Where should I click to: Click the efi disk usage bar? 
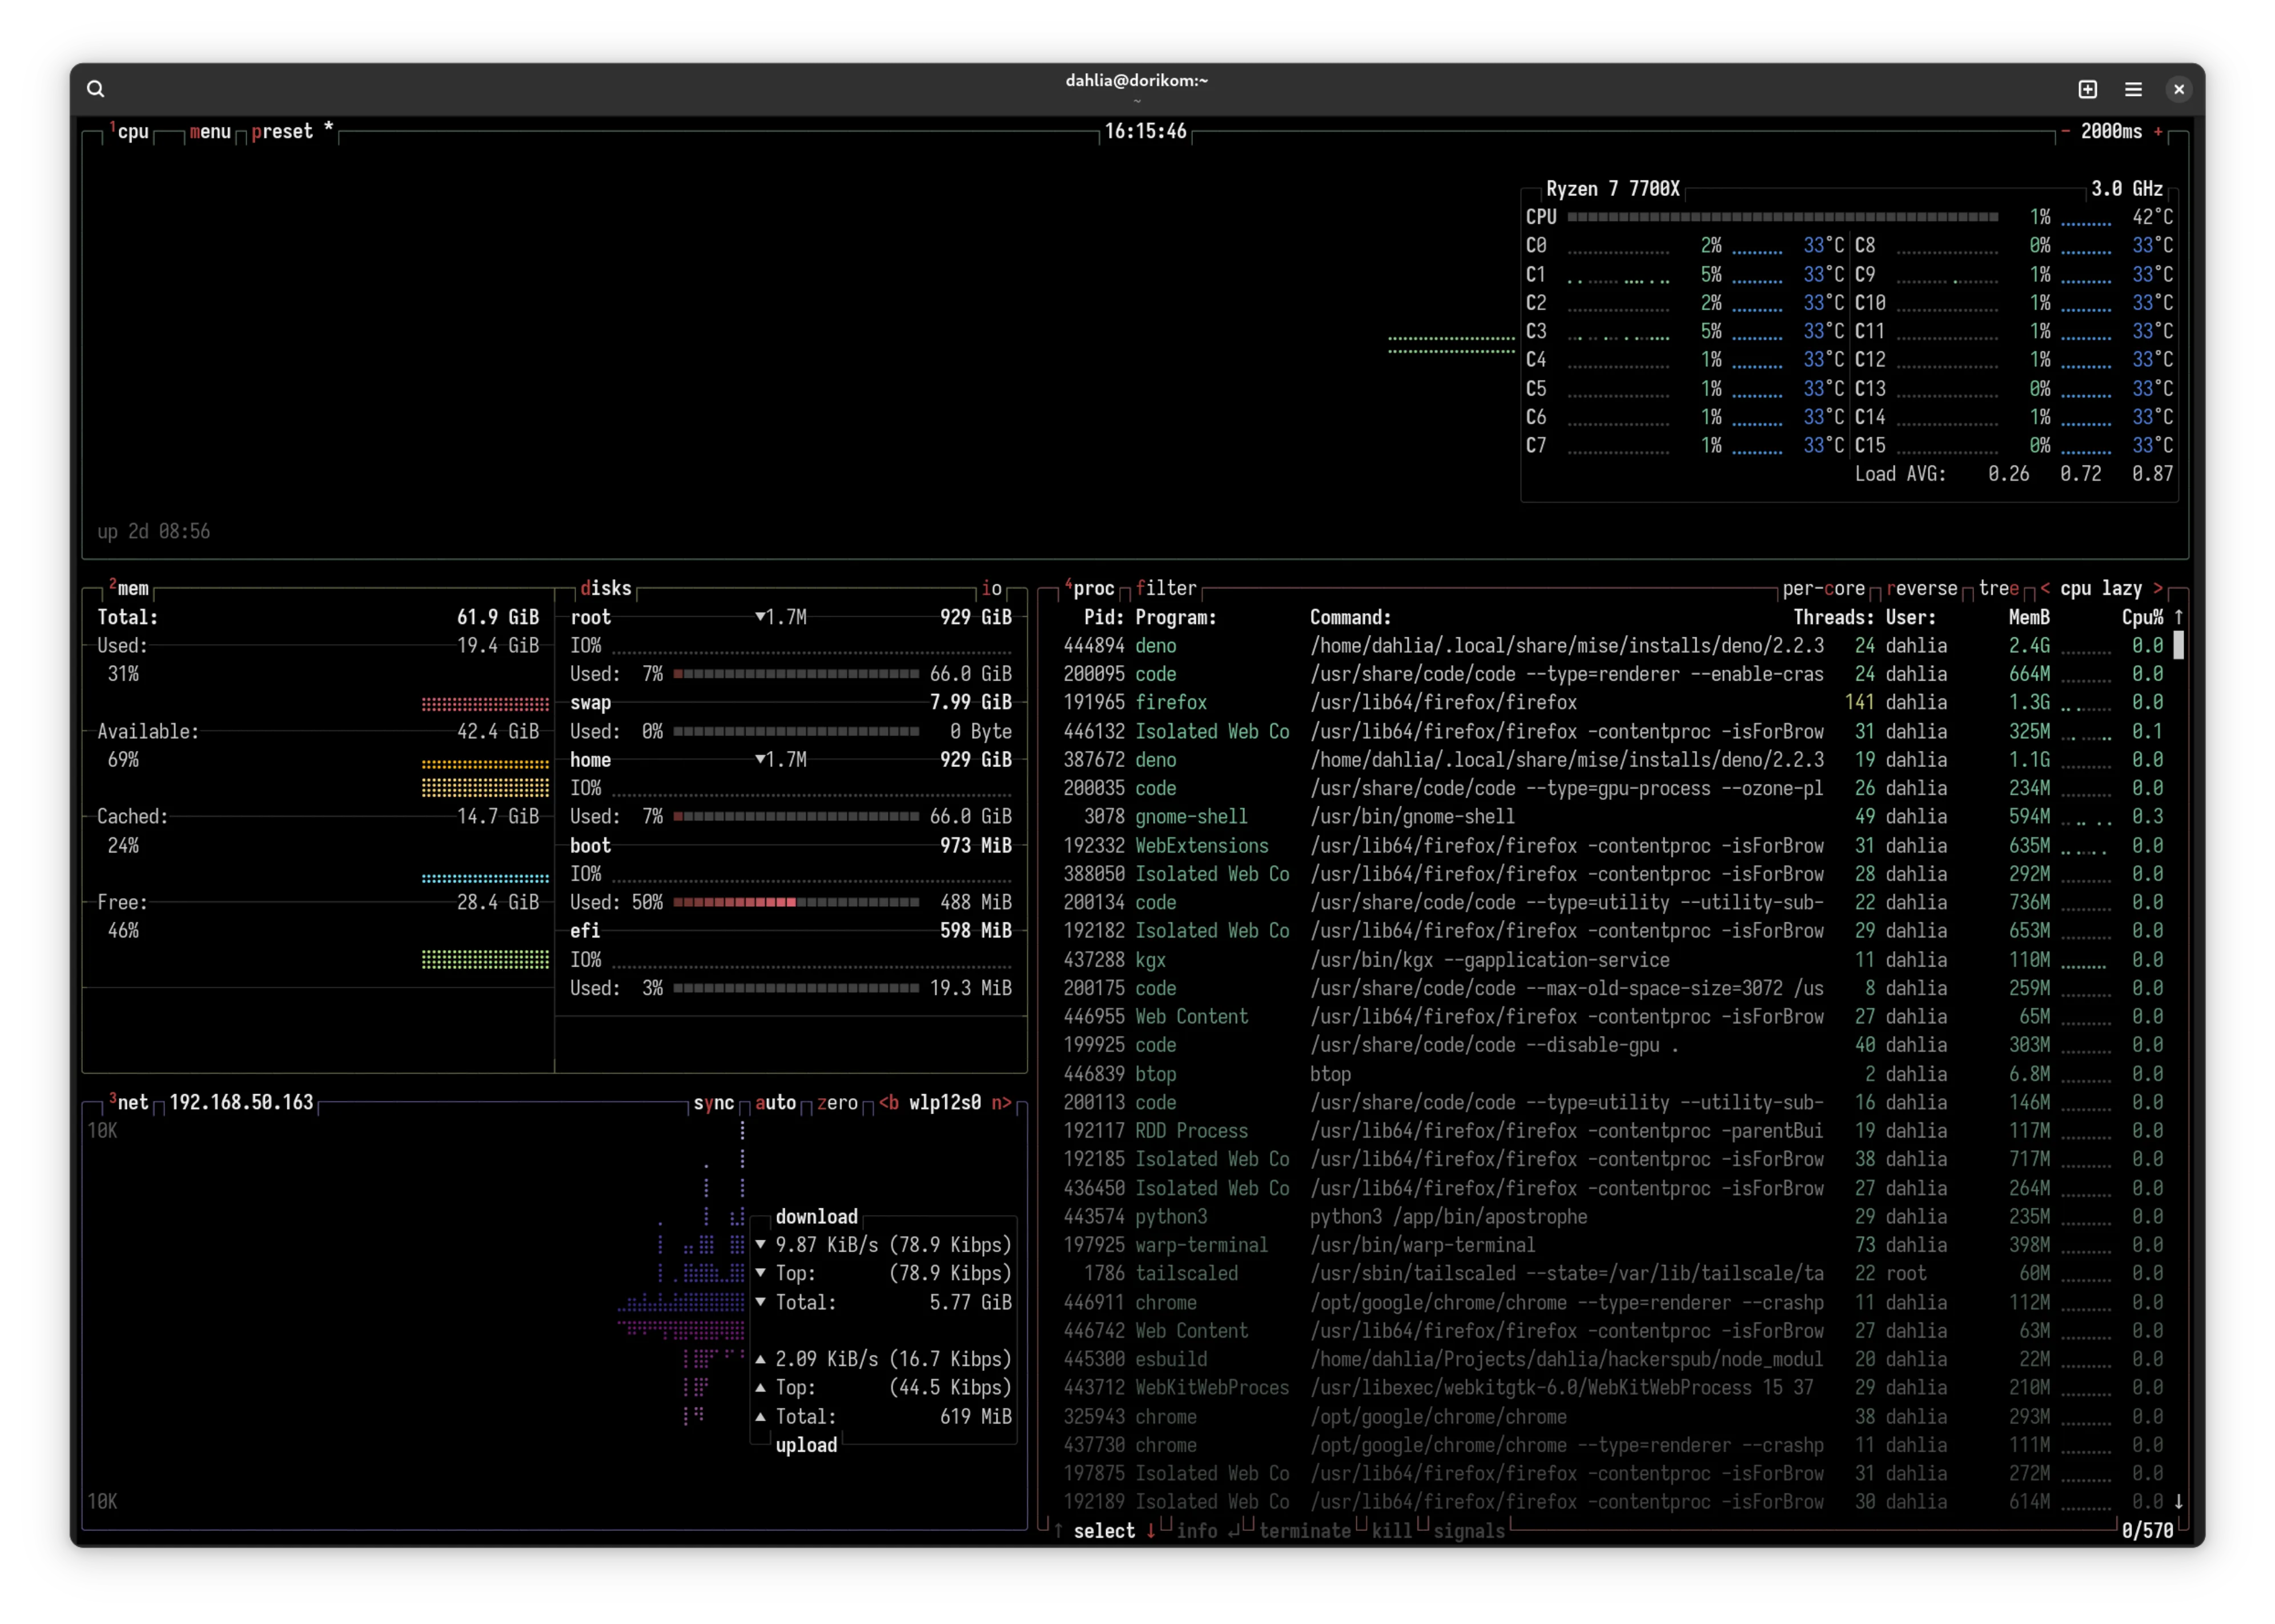[796, 988]
